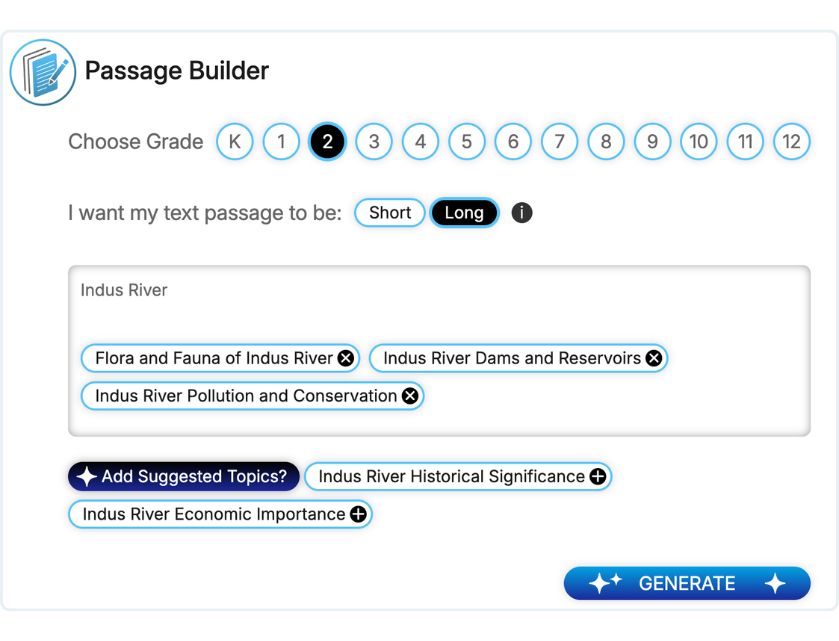Select grade 7 circle
839x641 pixels.
(x=560, y=142)
